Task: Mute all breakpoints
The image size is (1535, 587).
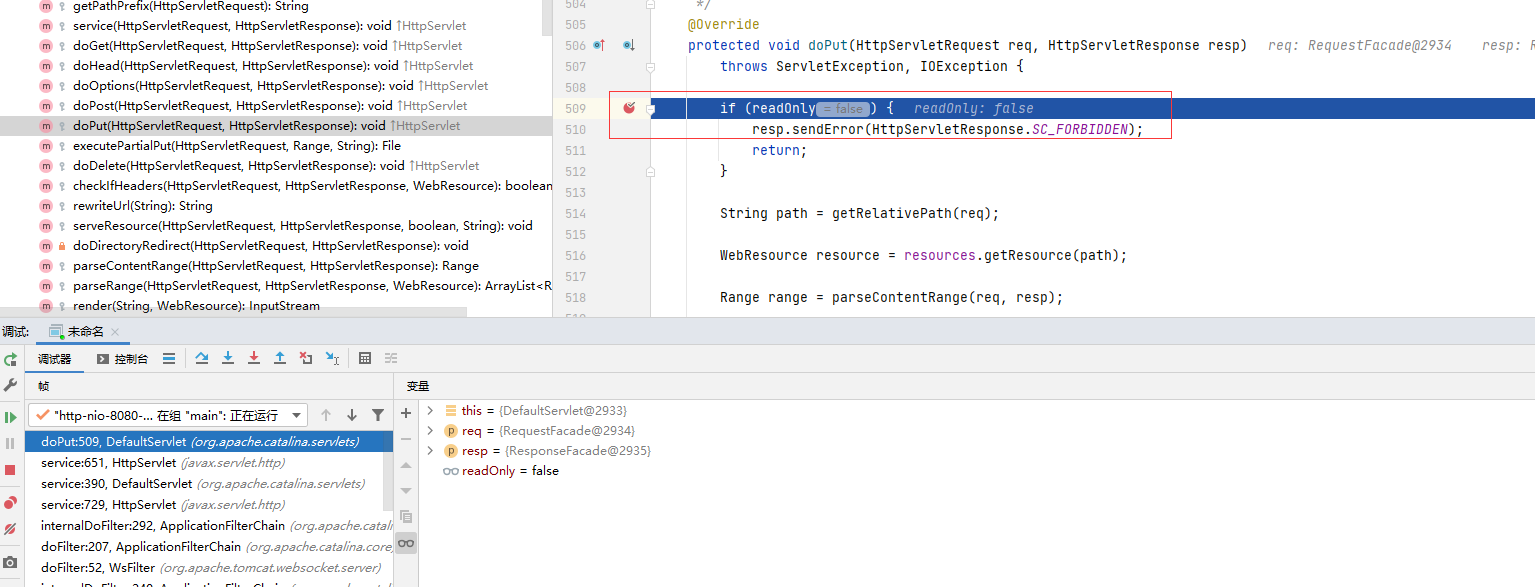Action: [x=10, y=529]
